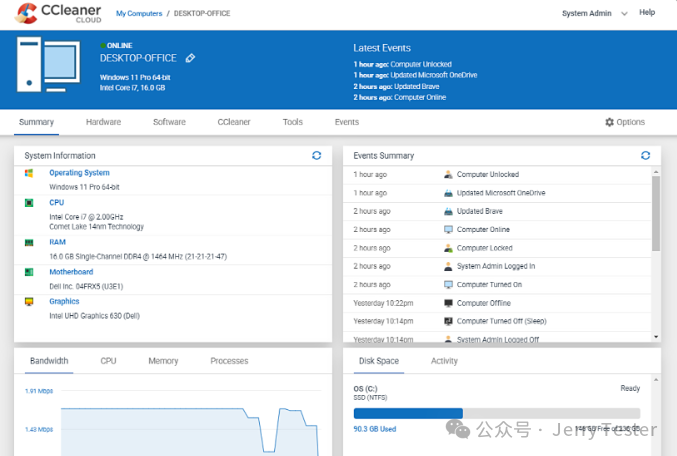677x456 pixels.
Task: Click the desktop computer image in header
Action: click(x=48, y=65)
